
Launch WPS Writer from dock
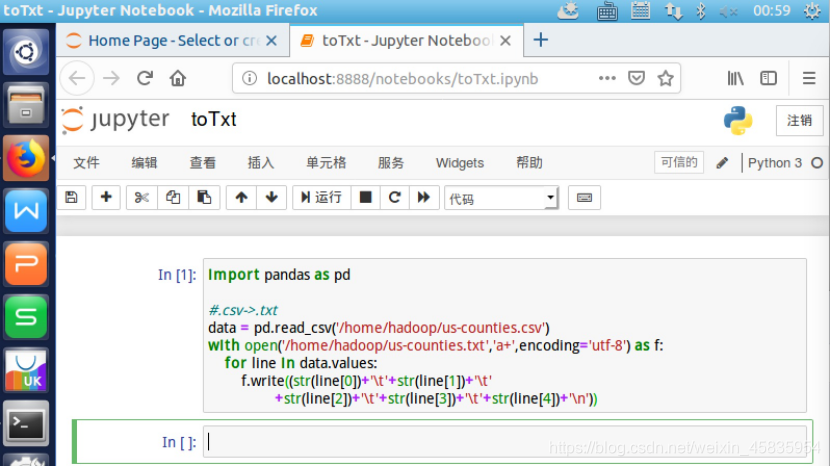[x=26, y=211]
